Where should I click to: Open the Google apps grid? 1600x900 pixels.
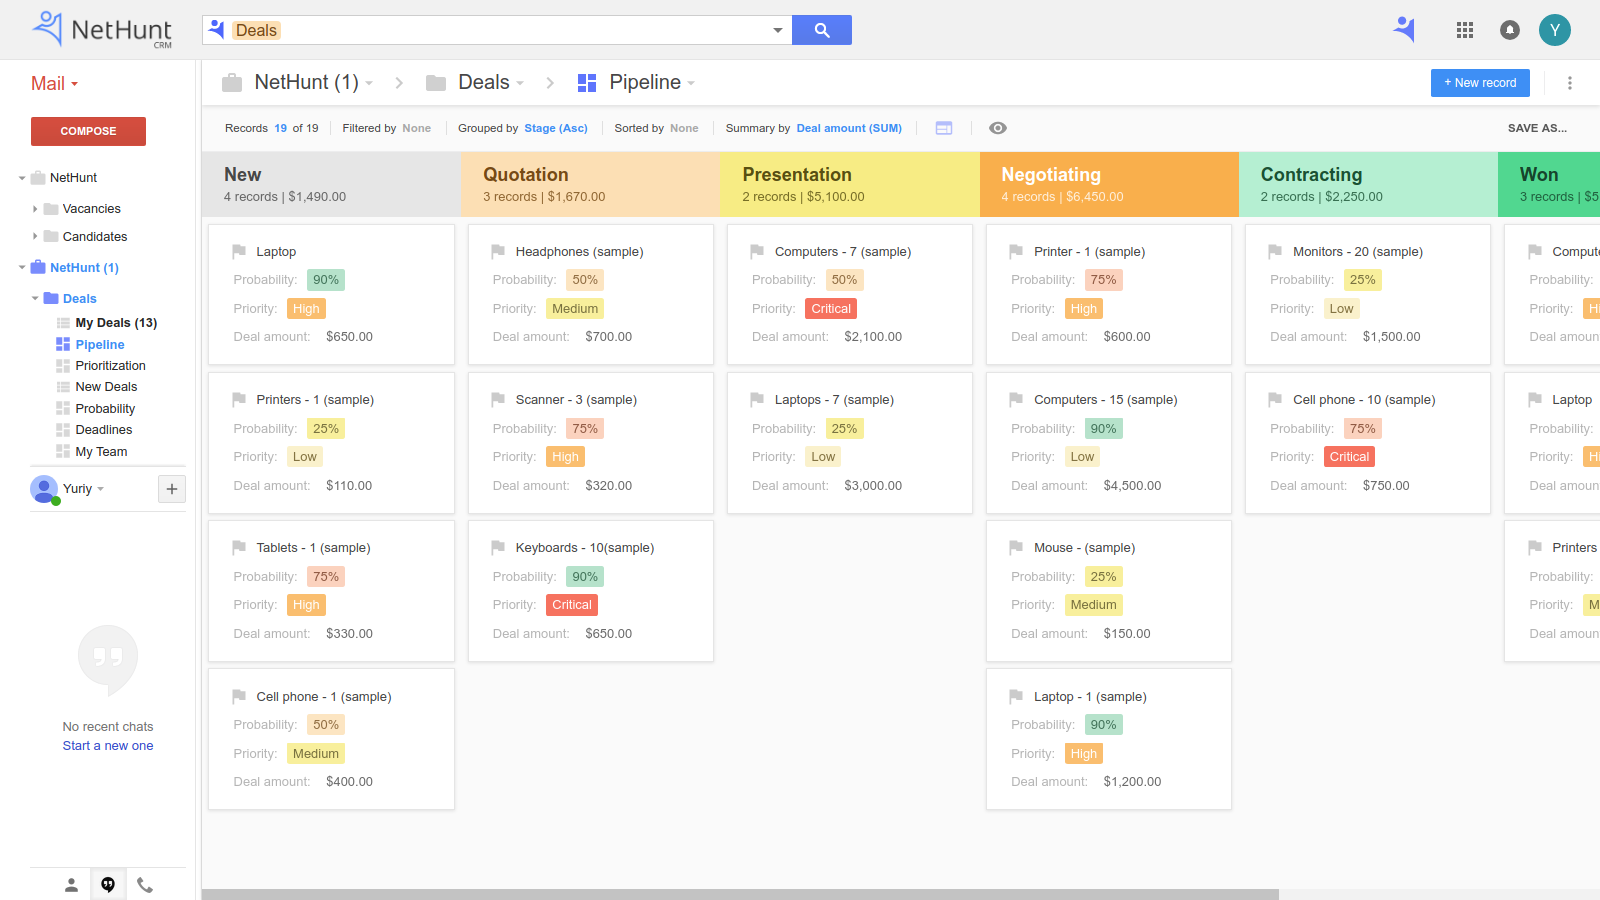pos(1465,30)
